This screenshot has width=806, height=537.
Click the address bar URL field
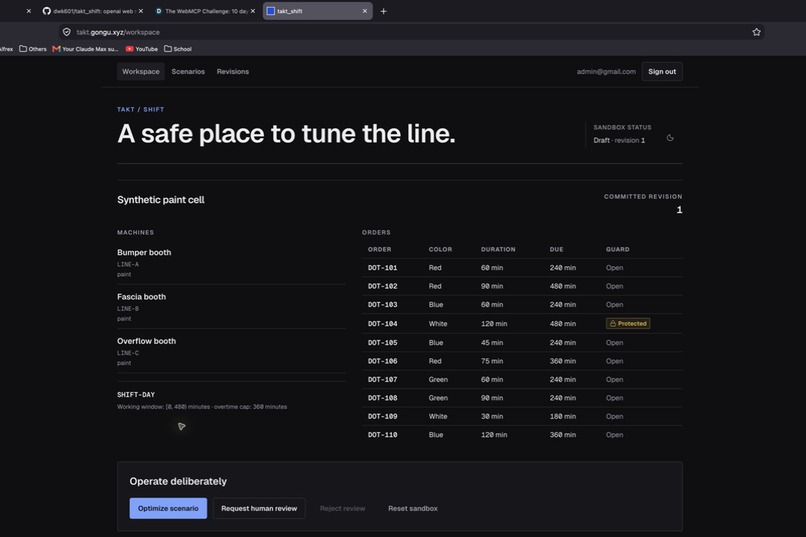click(x=411, y=32)
